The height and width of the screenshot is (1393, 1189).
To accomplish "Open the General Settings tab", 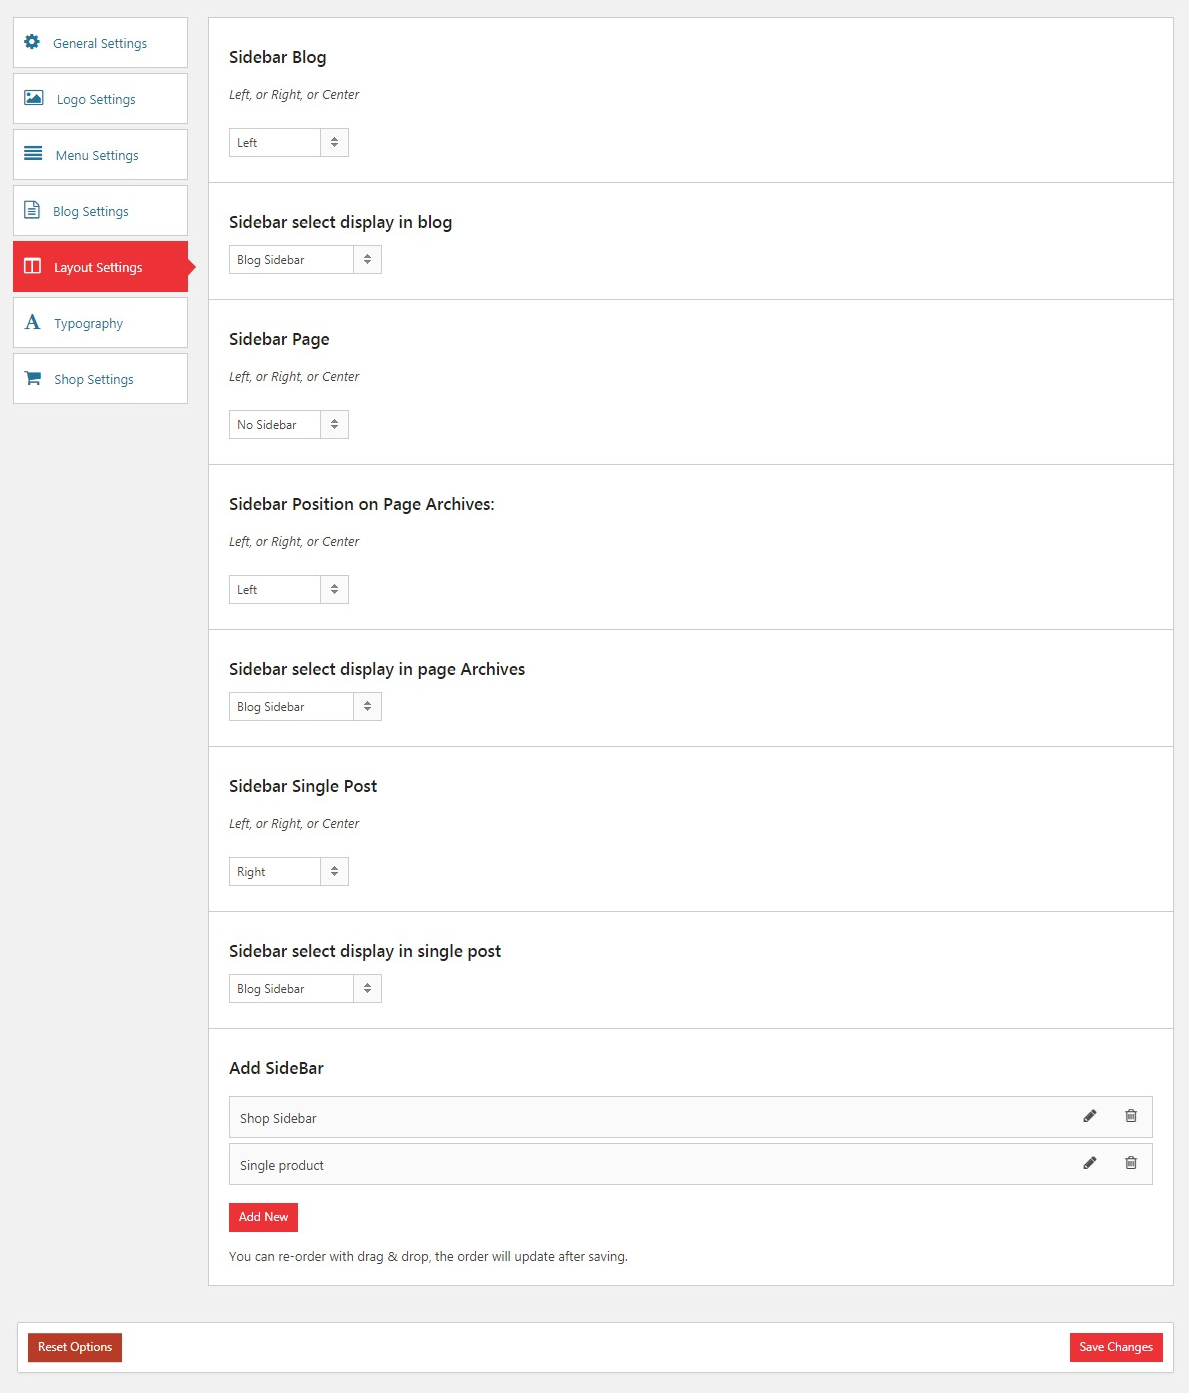I will click(x=100, y=43).
